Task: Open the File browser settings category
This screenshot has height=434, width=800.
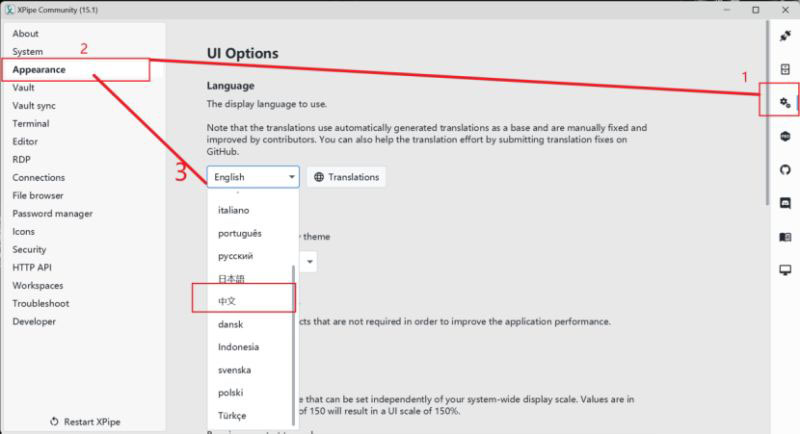Action: (38, 195)
